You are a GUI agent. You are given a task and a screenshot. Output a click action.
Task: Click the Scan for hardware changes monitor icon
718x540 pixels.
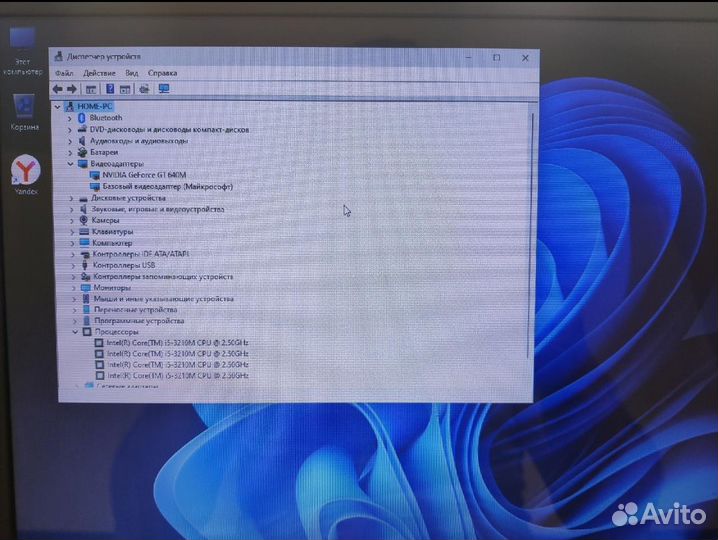(164, 89)
